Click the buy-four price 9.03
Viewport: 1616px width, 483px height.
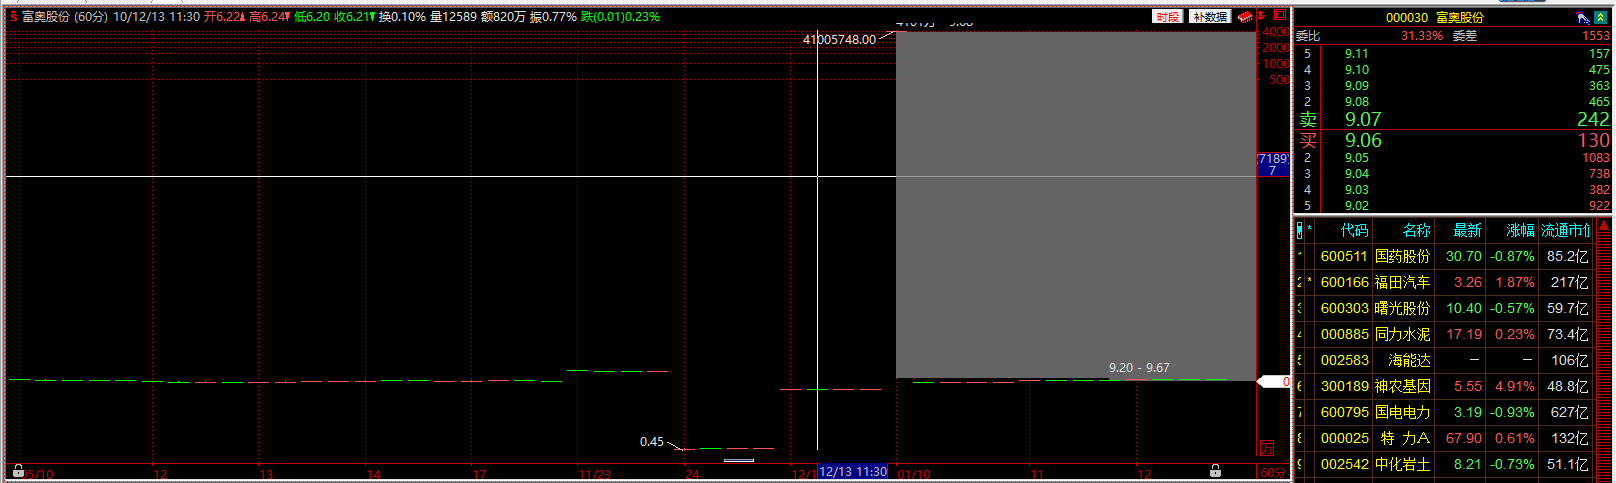tap(1357, 190)
